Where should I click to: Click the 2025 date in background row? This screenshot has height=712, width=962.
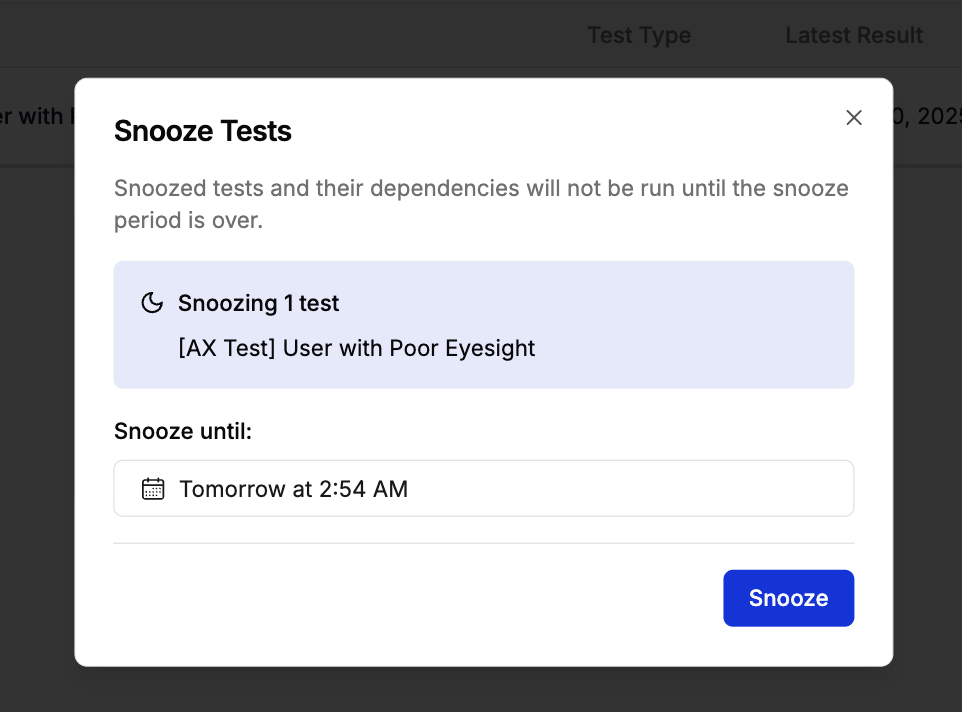927,116
